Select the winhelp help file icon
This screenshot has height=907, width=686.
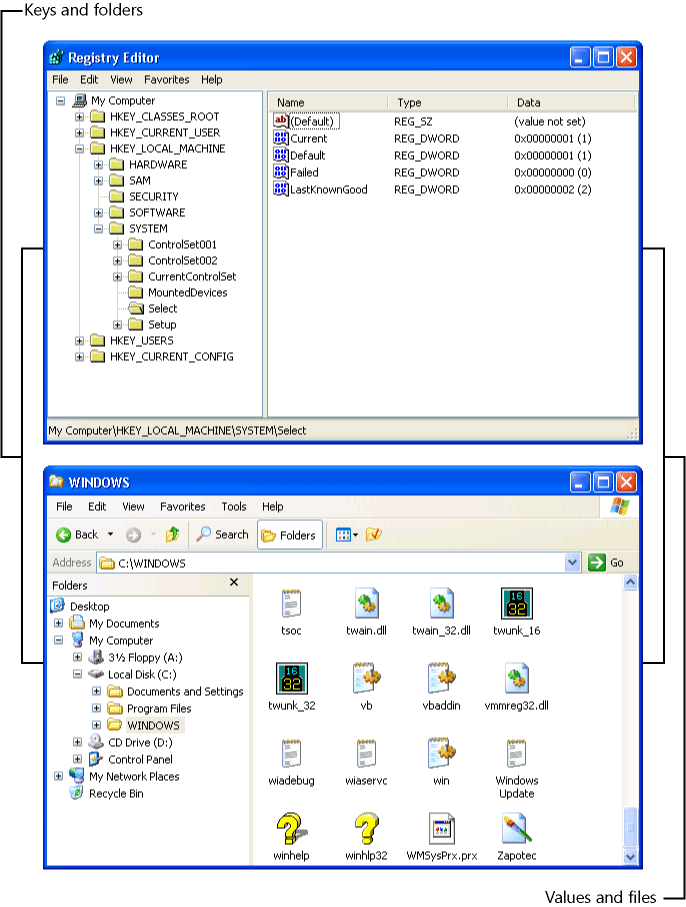click(289, 829)
